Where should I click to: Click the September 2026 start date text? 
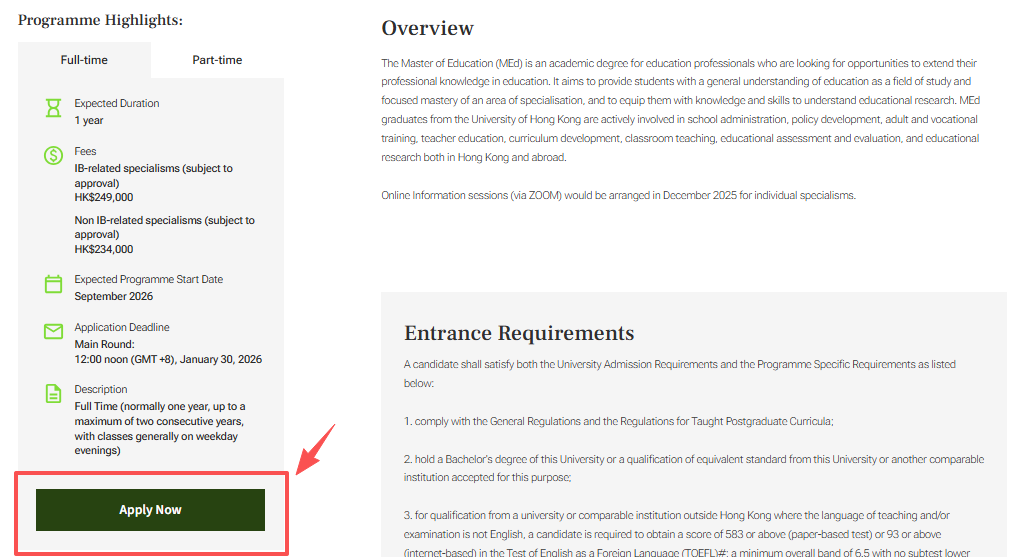coord(114,296)
